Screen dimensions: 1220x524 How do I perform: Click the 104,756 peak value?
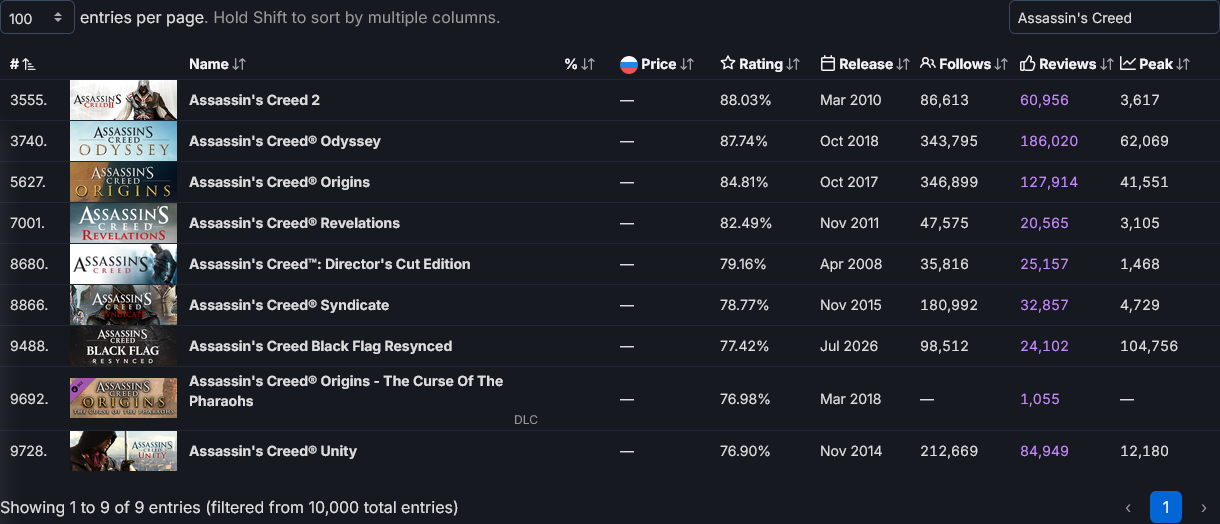1149,346
